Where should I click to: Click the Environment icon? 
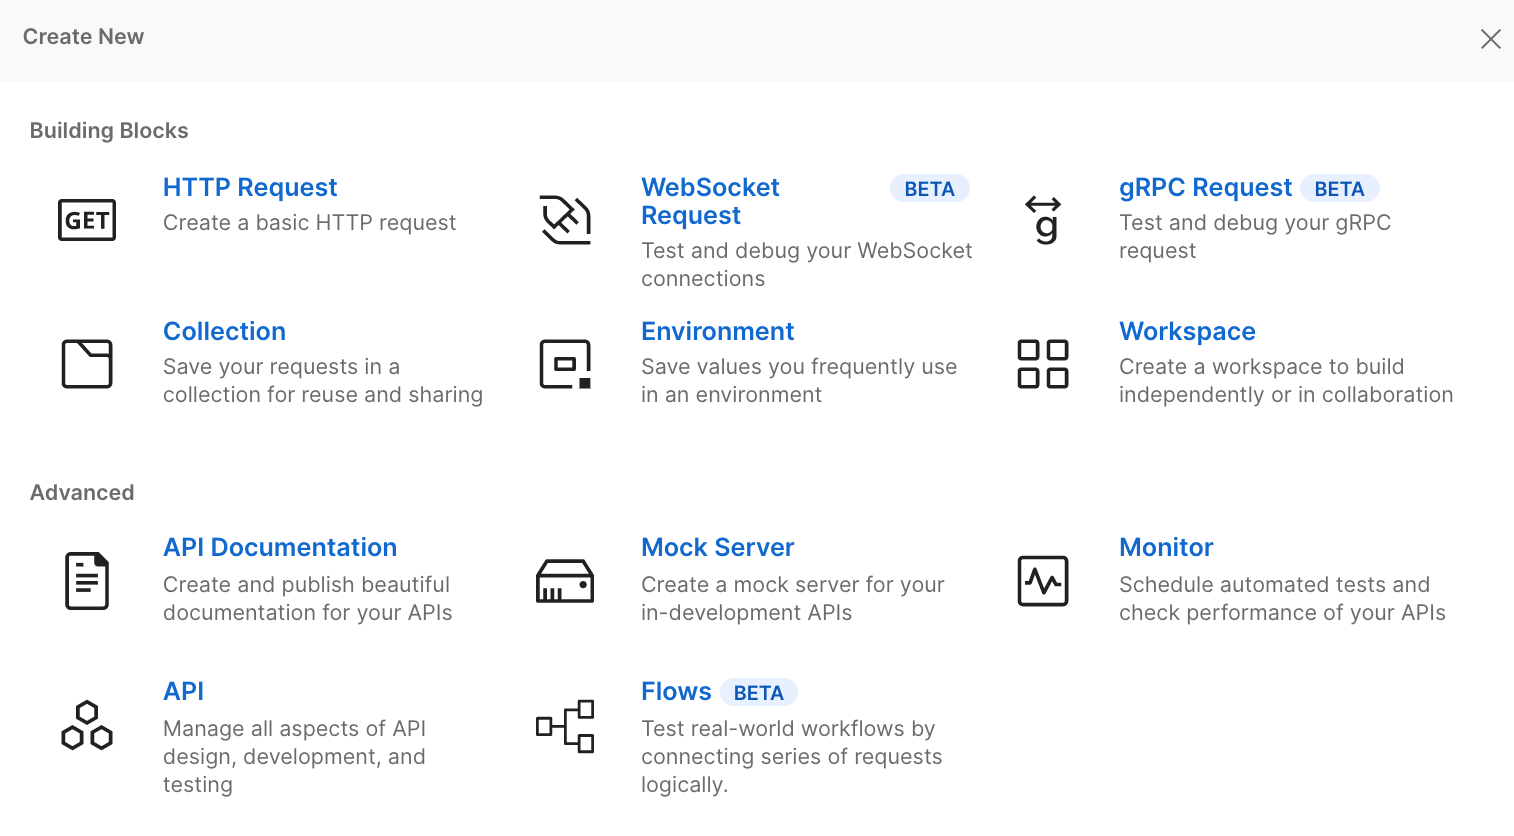pyautogui.click(x=565, y=364)
